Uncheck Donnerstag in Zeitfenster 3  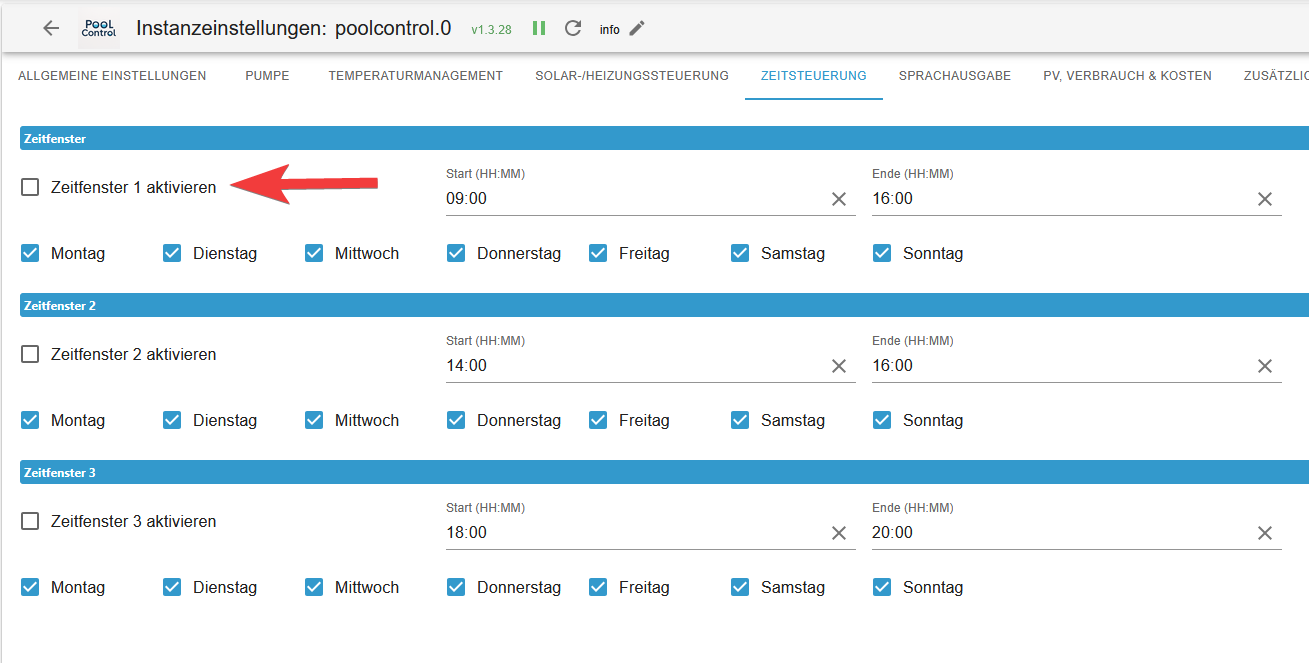pos(456,587)
